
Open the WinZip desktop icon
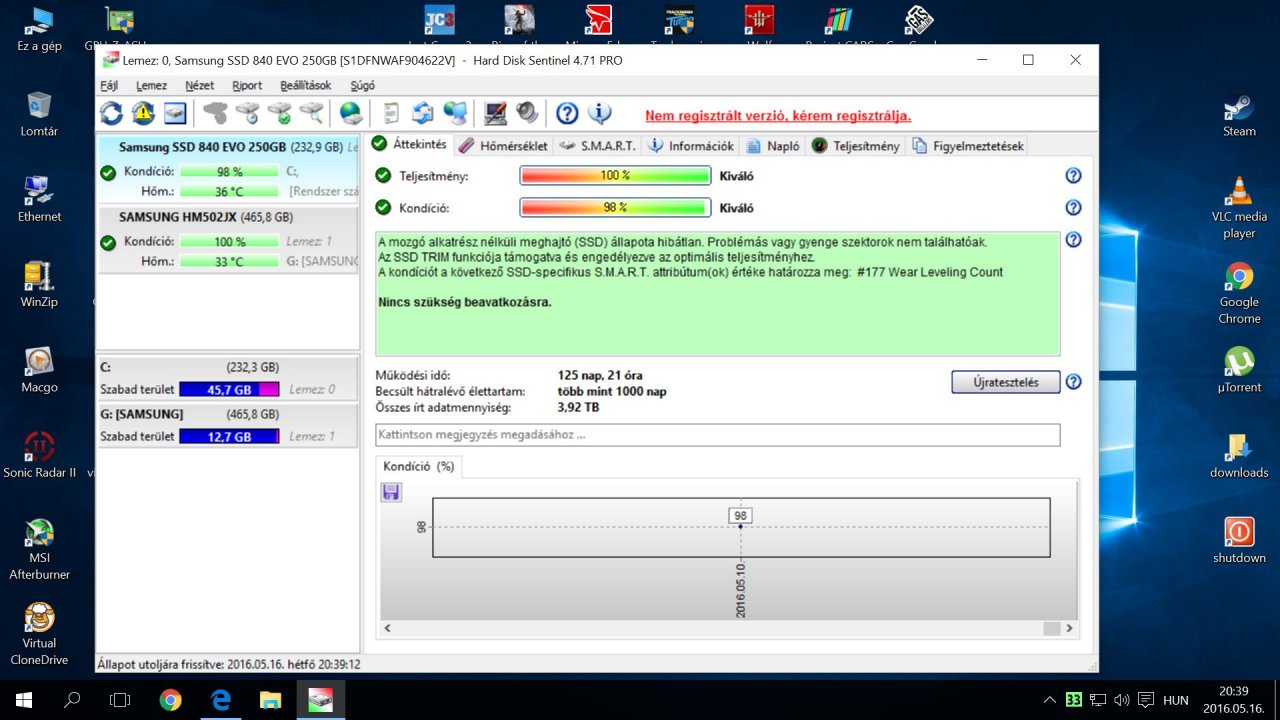40,285
